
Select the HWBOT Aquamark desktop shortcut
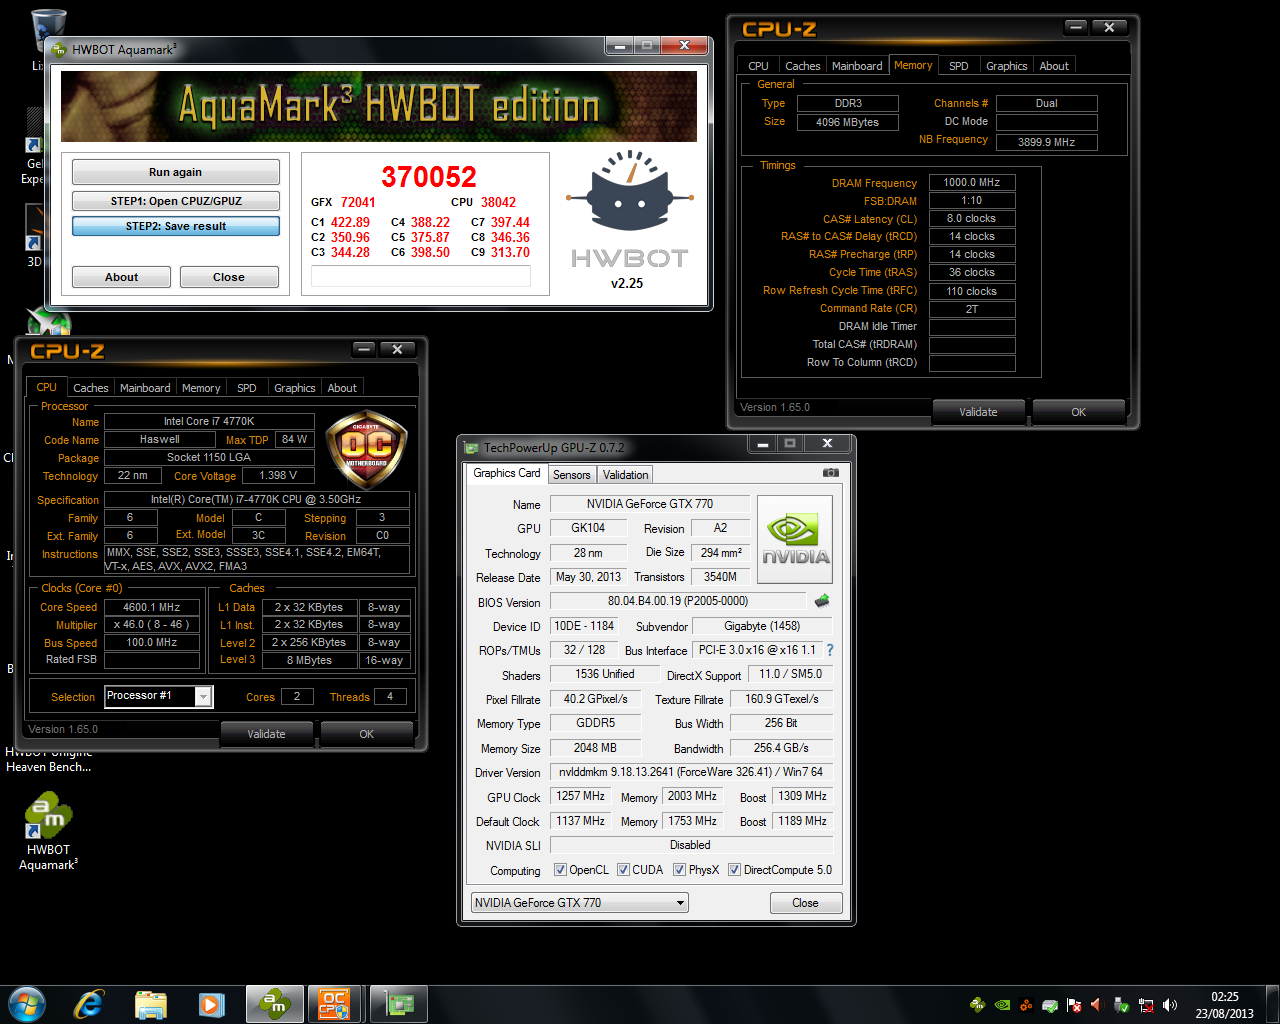tap(49, 831)
